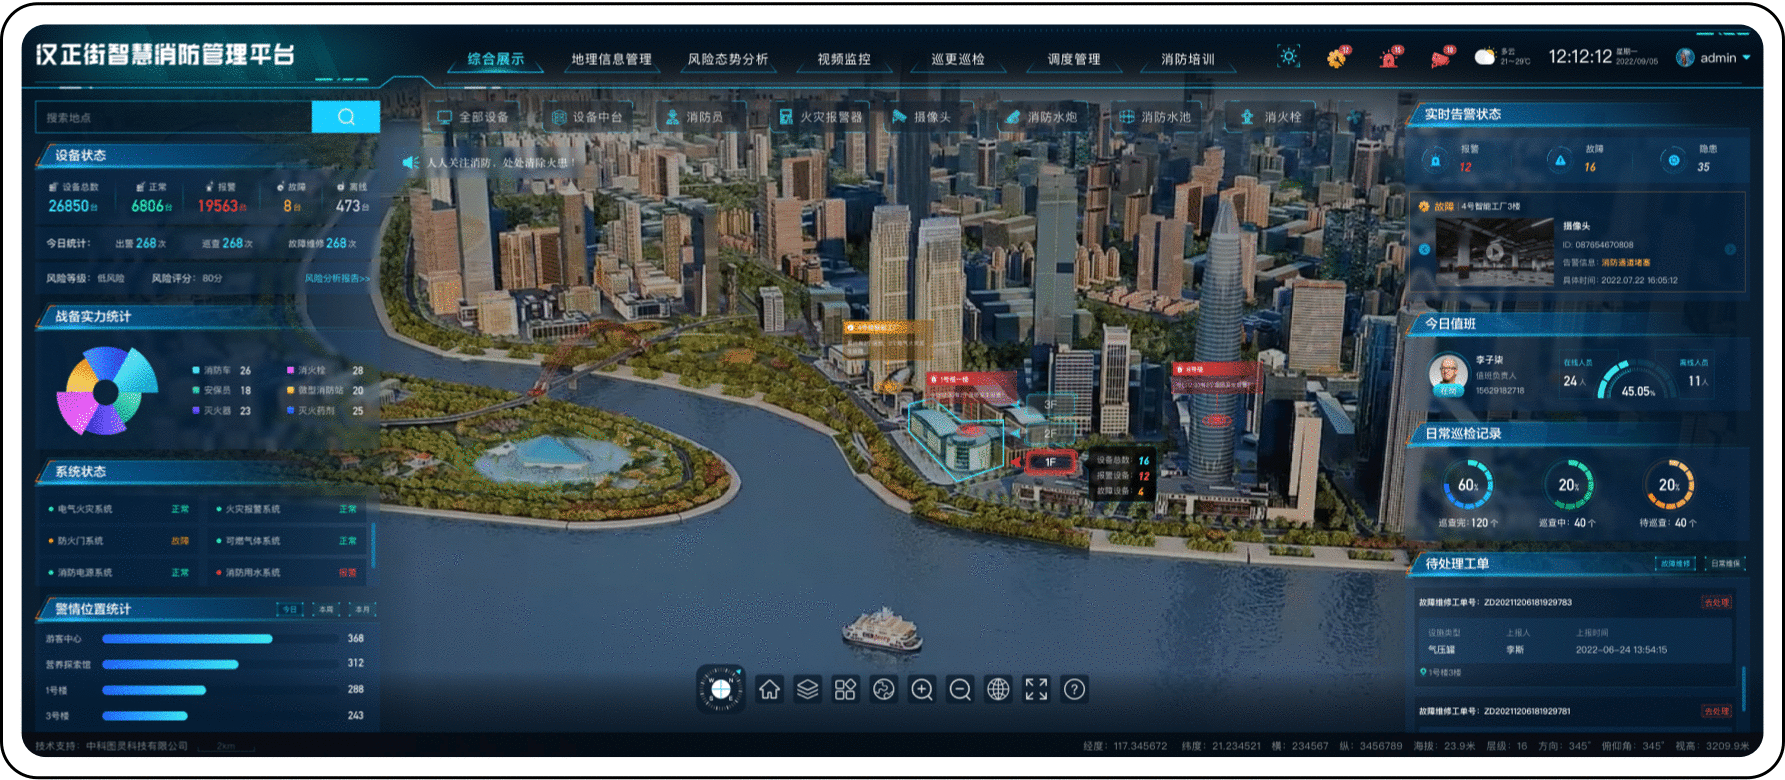Click the grid view icon in map toolbar
Screen dimensions: 1785x780
click(845, 689)
